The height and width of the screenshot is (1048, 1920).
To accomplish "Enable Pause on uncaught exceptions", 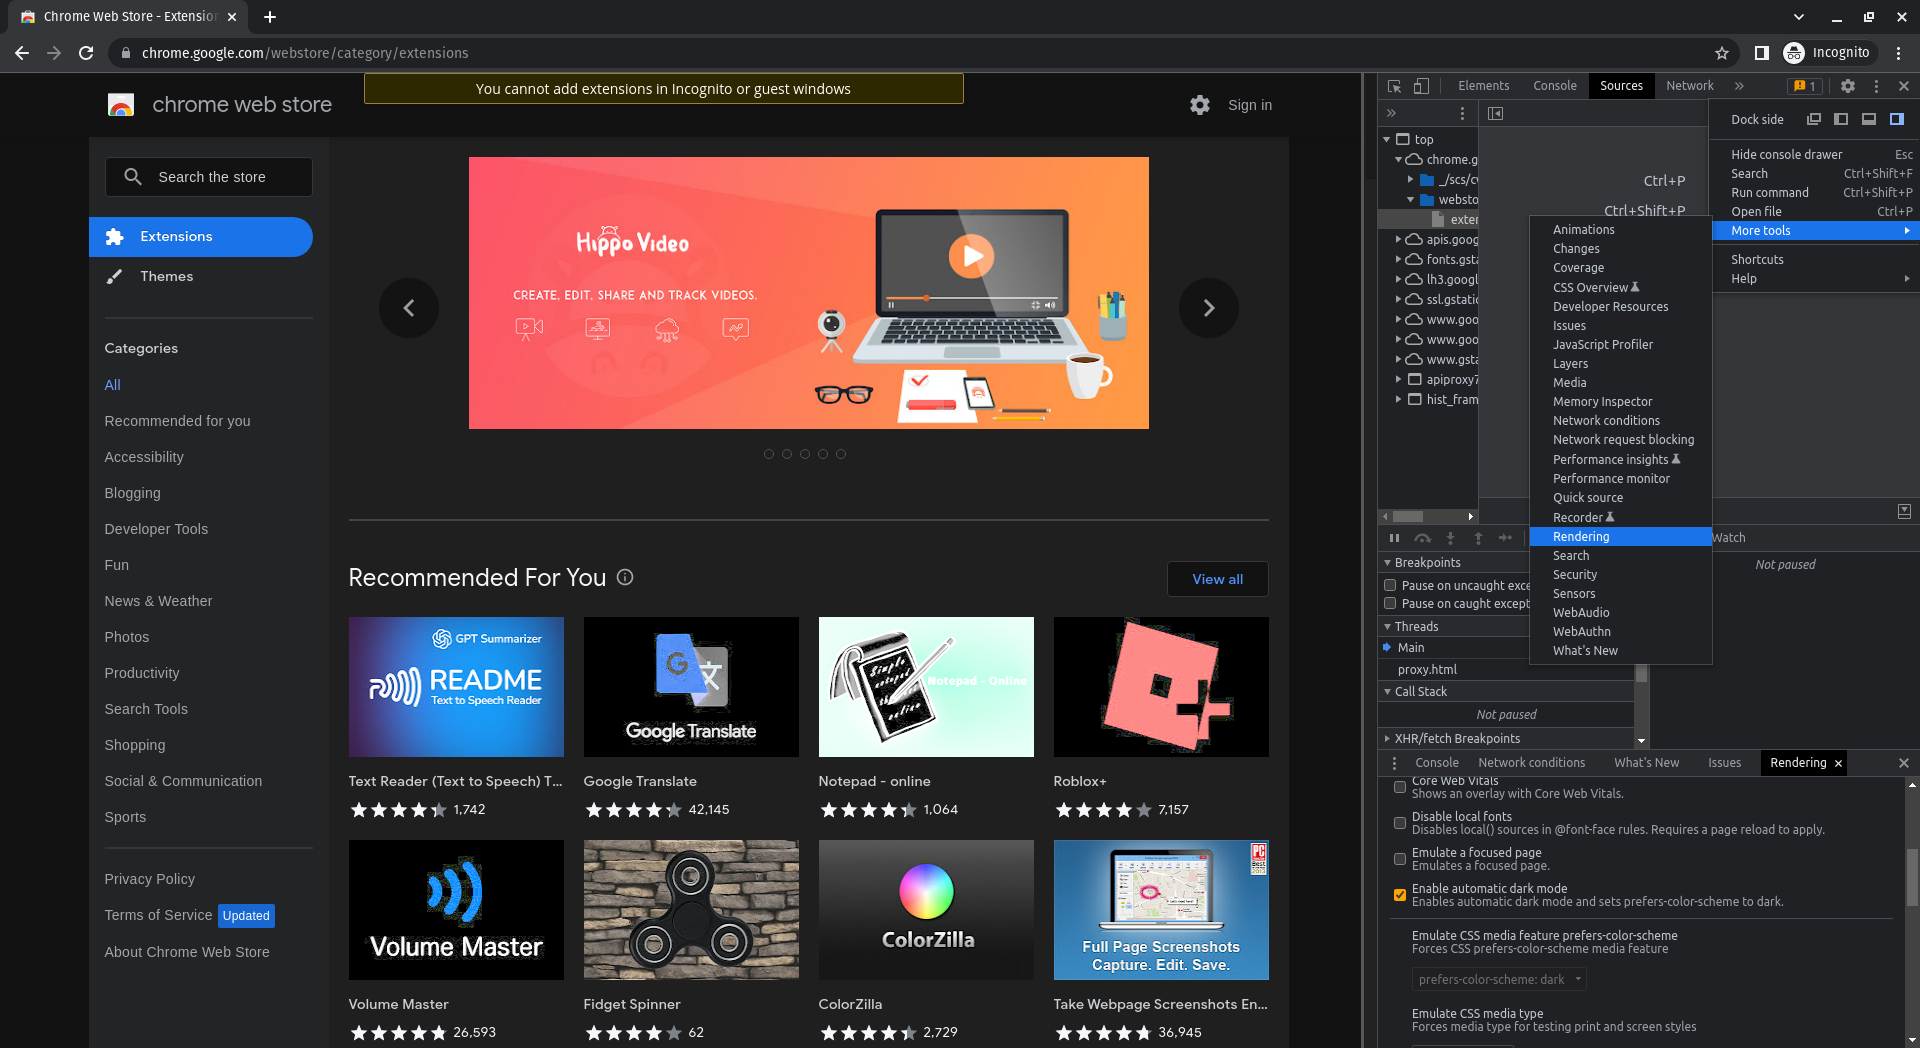I will click(1390, 585).
